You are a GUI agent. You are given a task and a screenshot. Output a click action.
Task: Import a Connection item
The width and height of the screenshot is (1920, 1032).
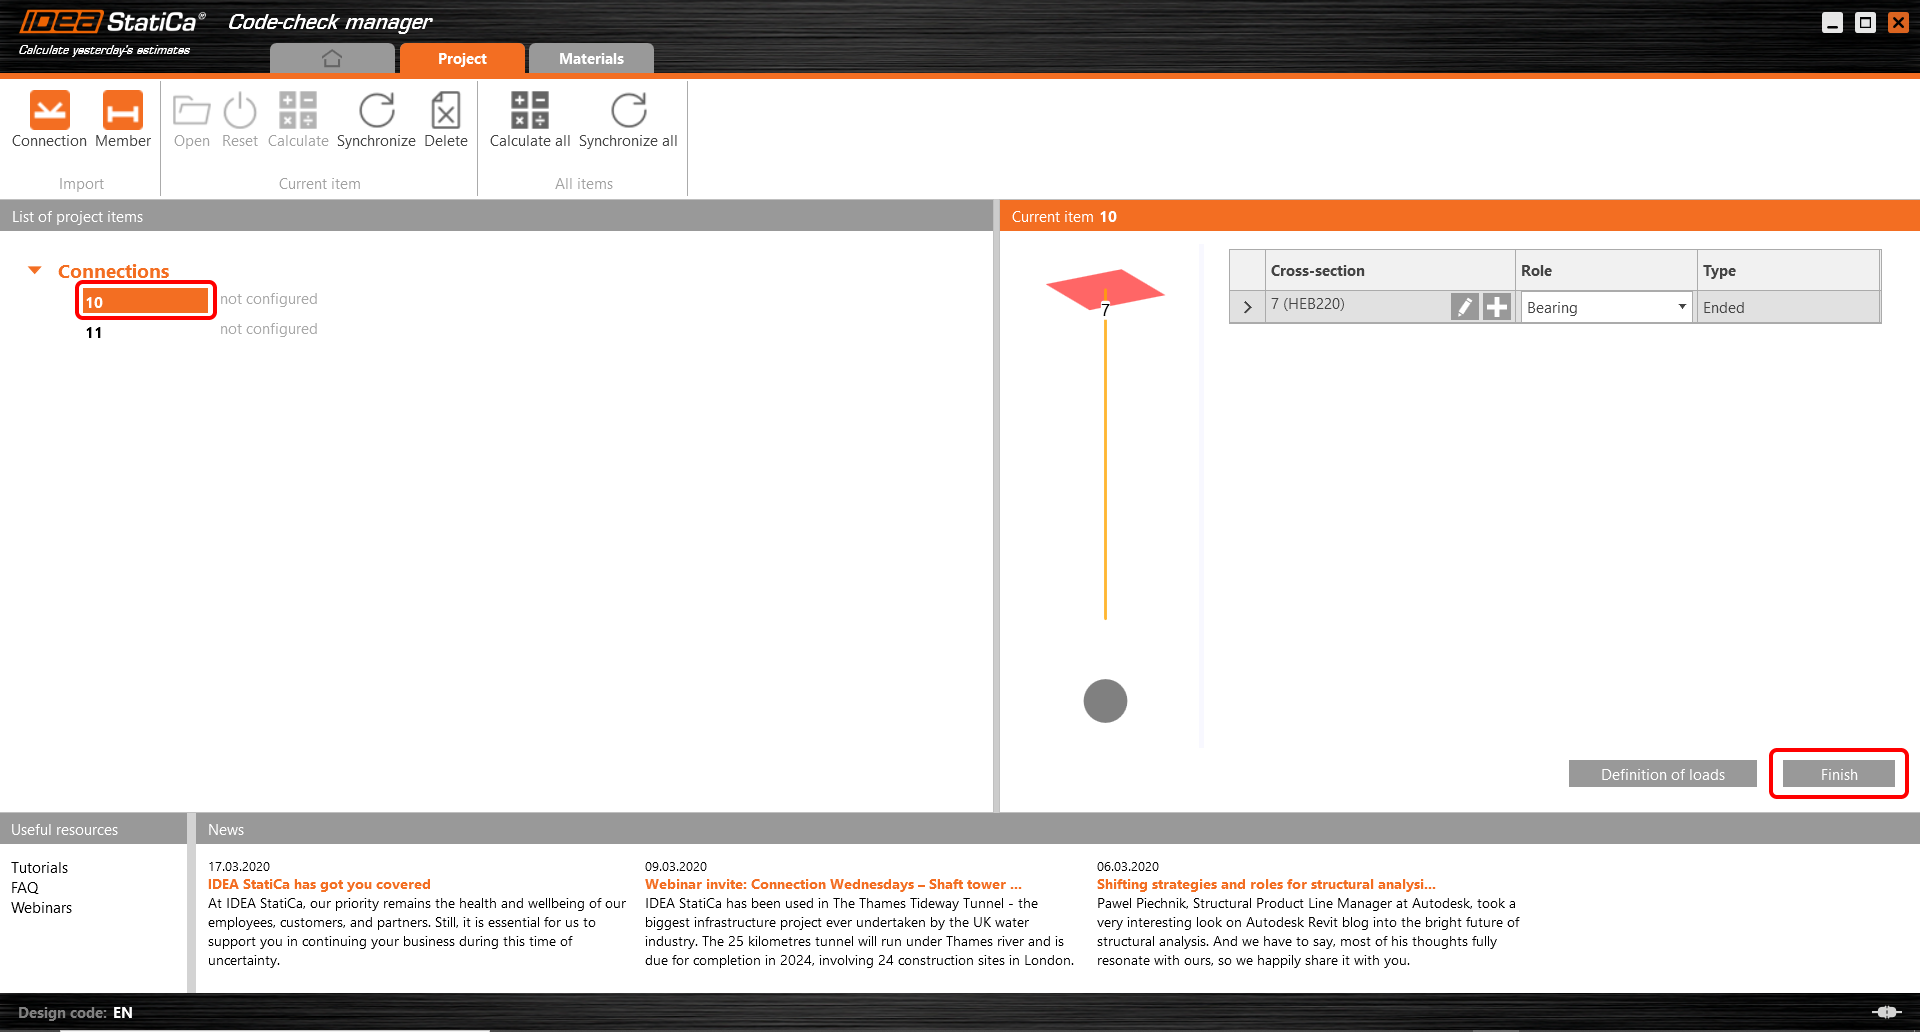click(49, 119)
